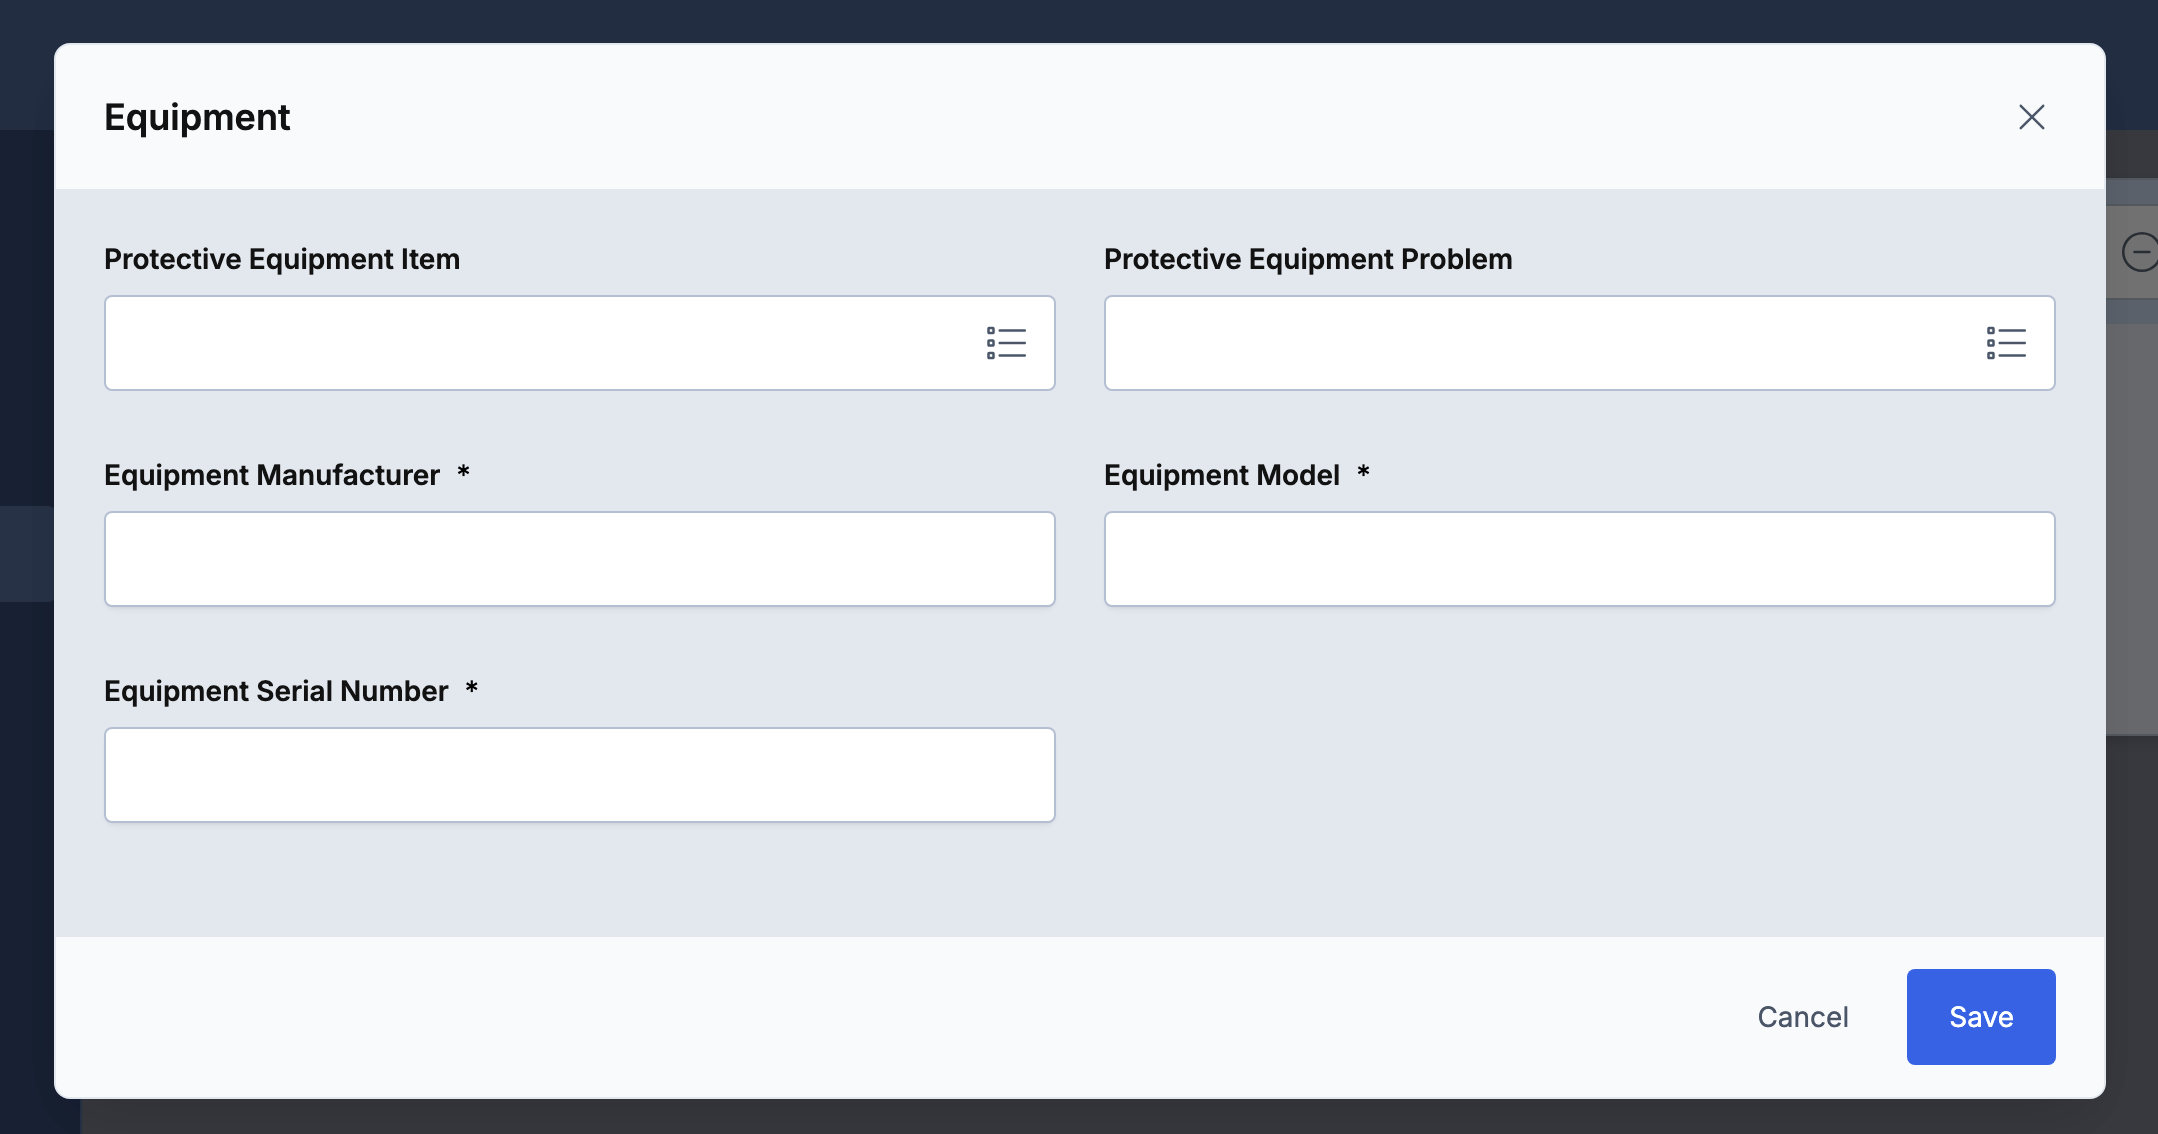2158x1134 pixels.
Task: Click the Equipment Model label text
Action: pos(1221,475)
